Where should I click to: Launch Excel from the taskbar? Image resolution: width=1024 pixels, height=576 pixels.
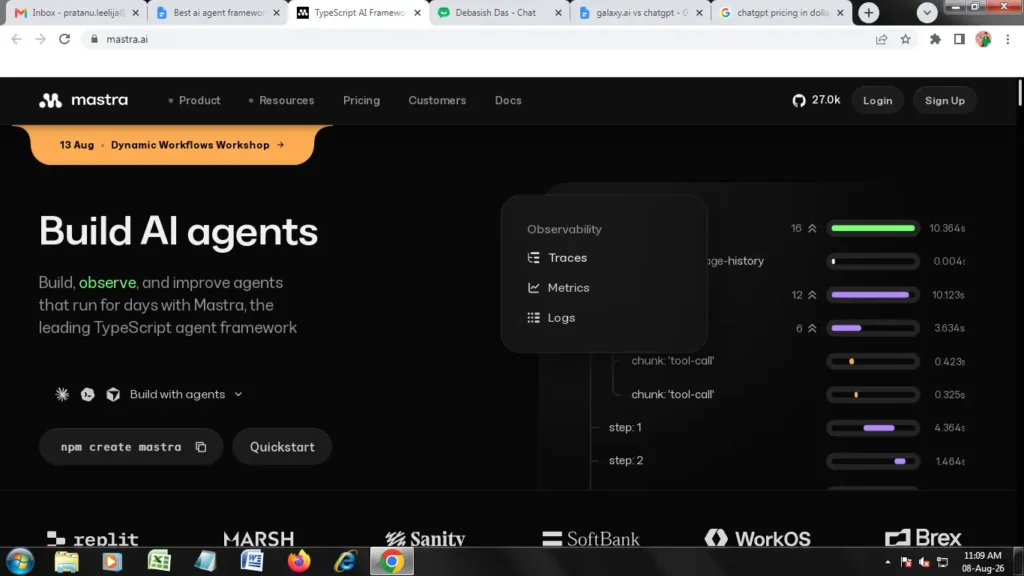click(x=159, y=562)
